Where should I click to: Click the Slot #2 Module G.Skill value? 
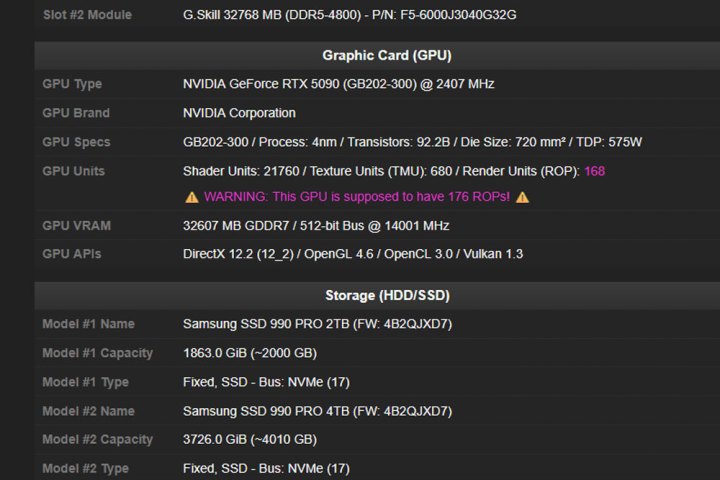[350, 15]
